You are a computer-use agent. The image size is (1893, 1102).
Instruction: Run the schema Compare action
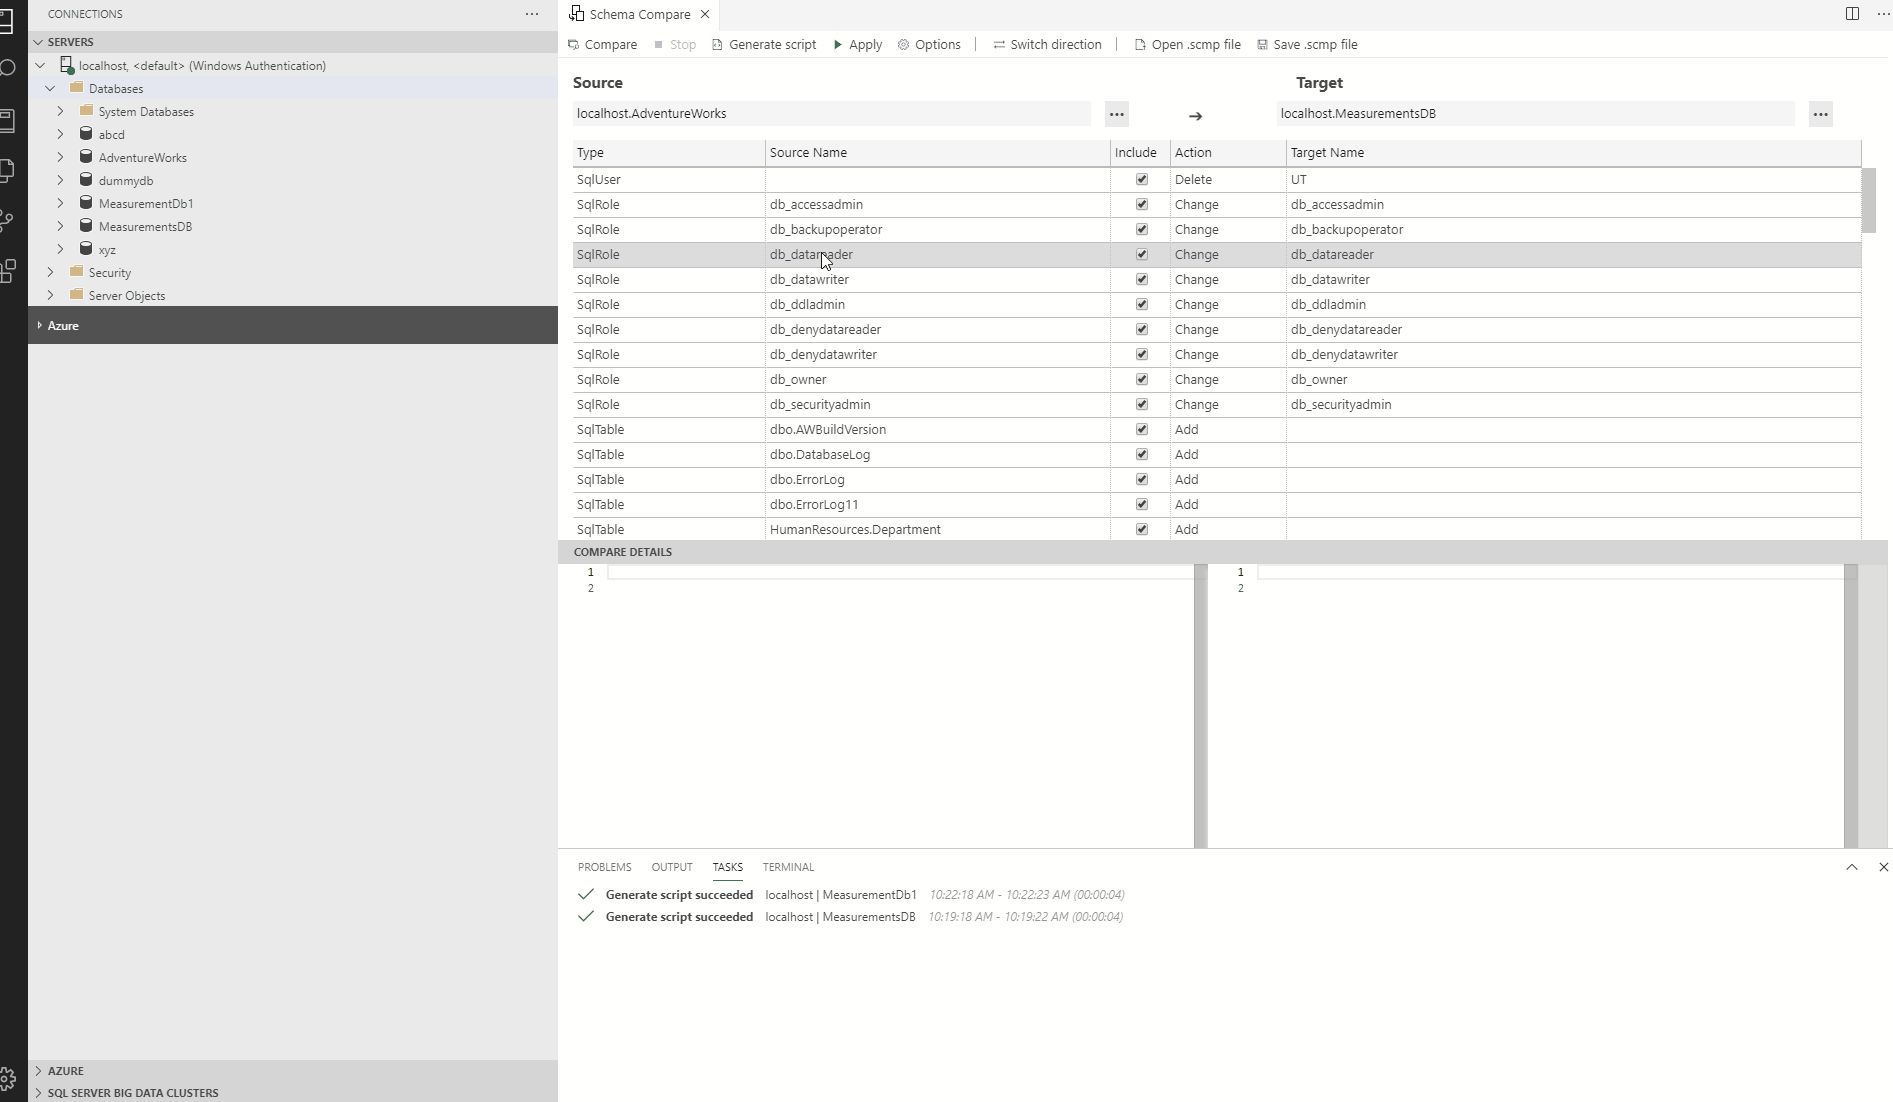(602, 44)
